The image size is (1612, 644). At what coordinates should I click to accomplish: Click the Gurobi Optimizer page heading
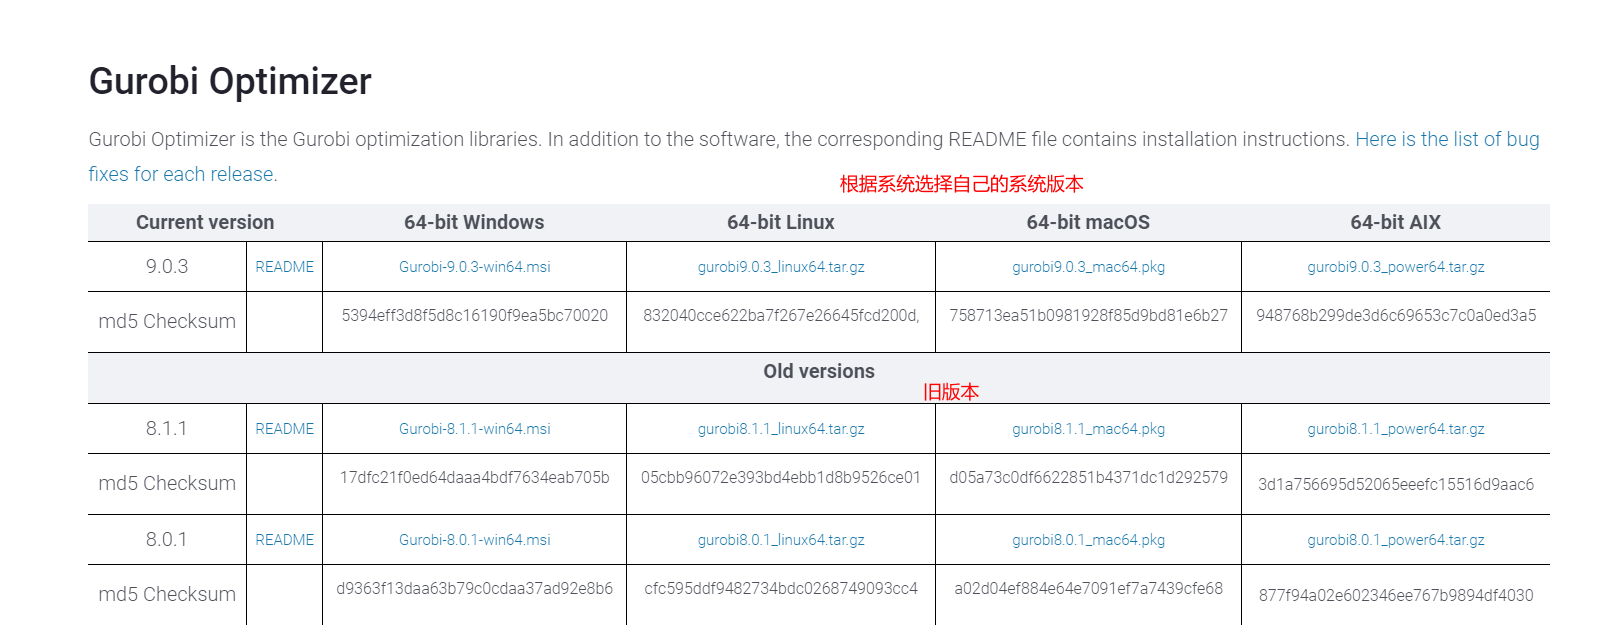click(230, 82)
